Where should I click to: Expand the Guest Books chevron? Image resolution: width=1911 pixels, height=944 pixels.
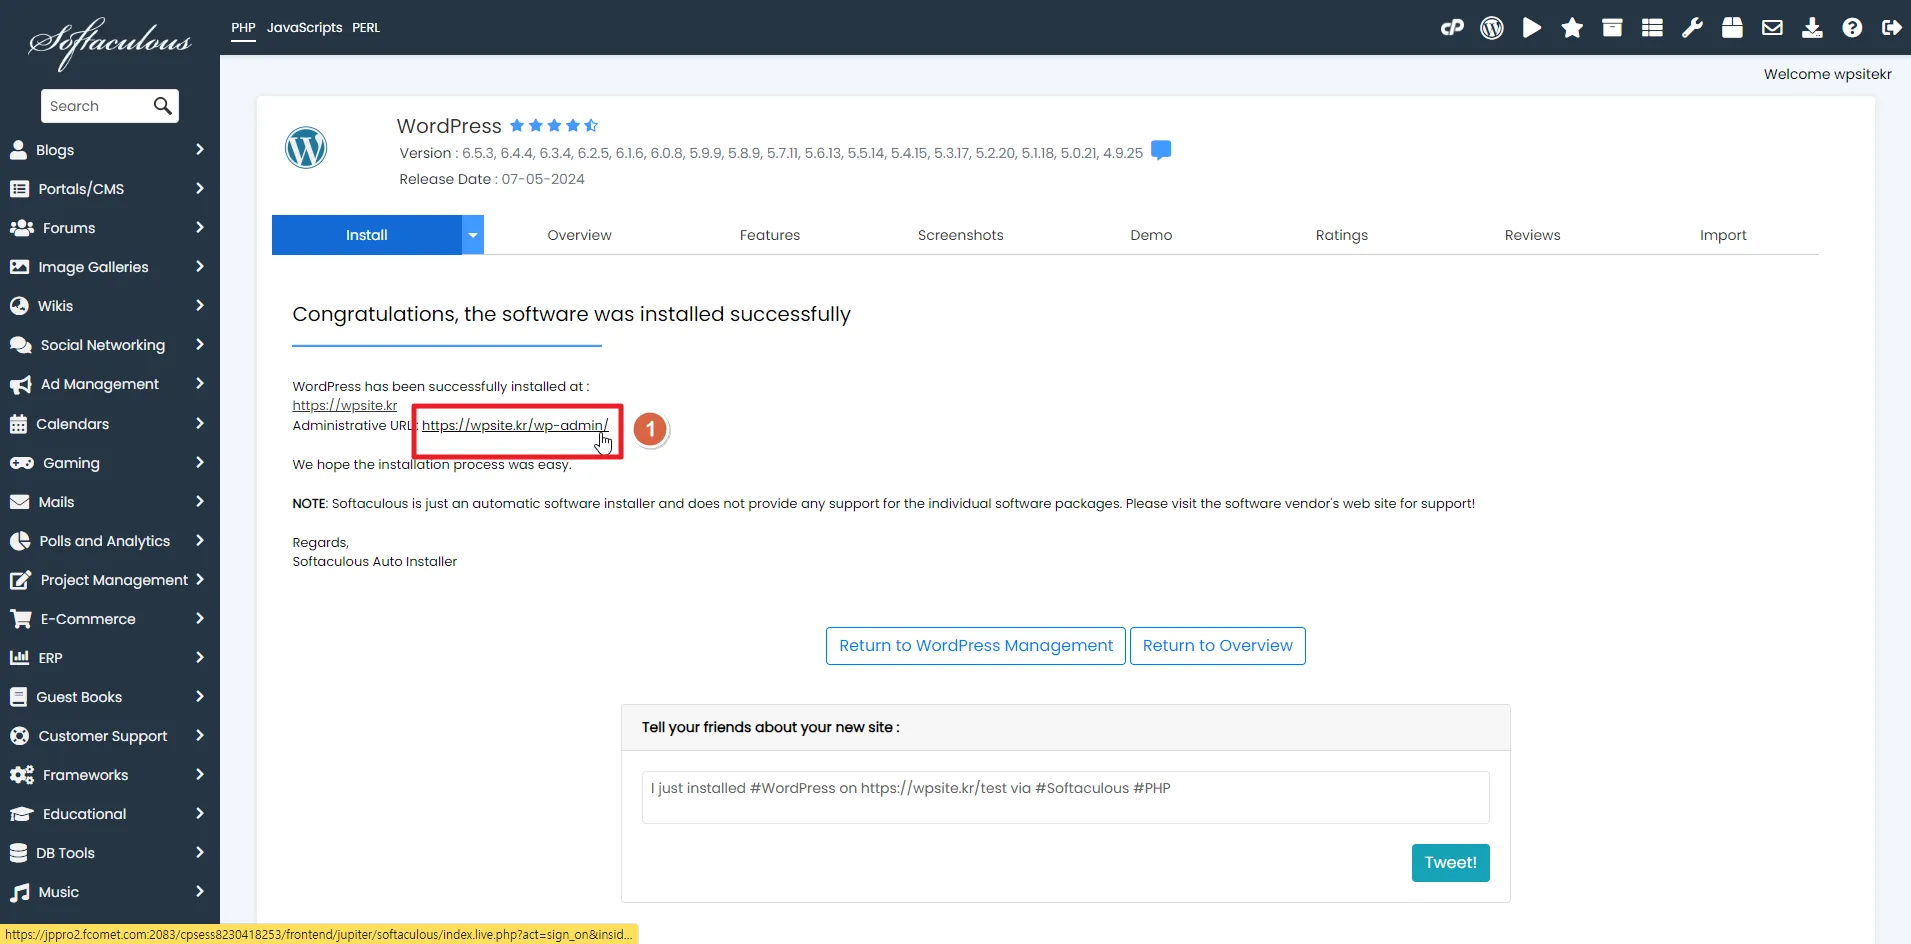tap(200, 697)
